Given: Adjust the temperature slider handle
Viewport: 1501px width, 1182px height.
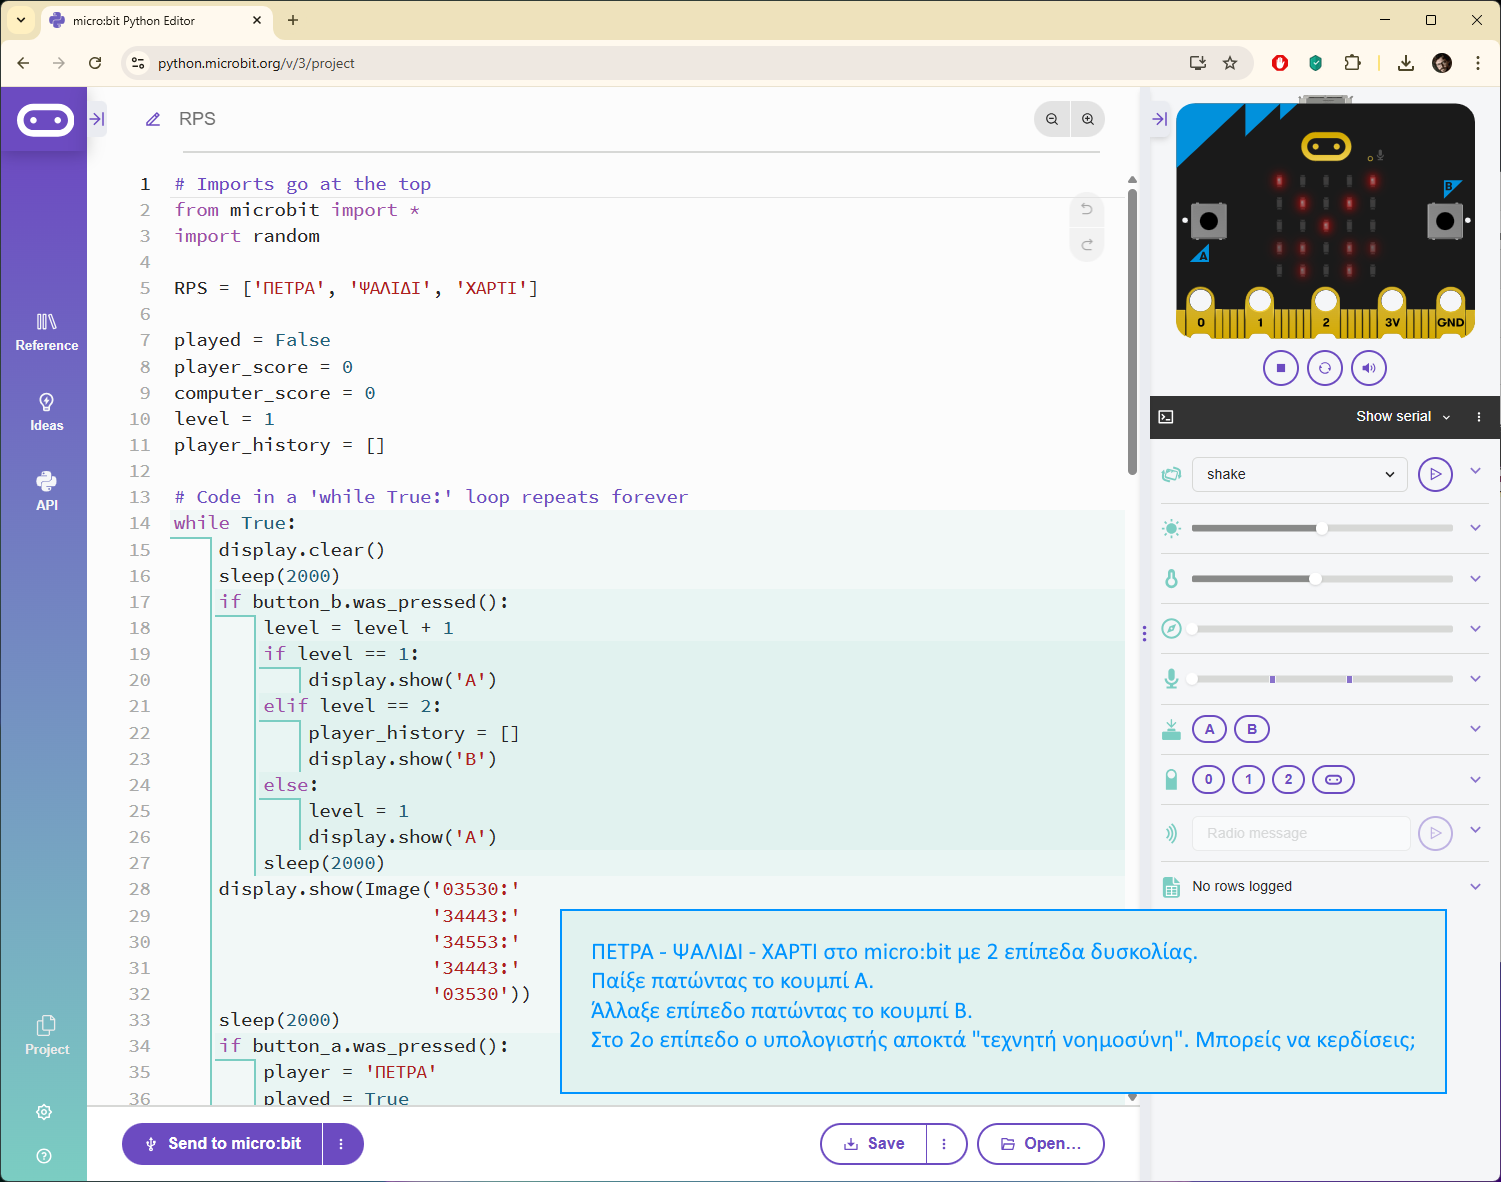Looking at the screenshot, I should tap(1315, 579).
